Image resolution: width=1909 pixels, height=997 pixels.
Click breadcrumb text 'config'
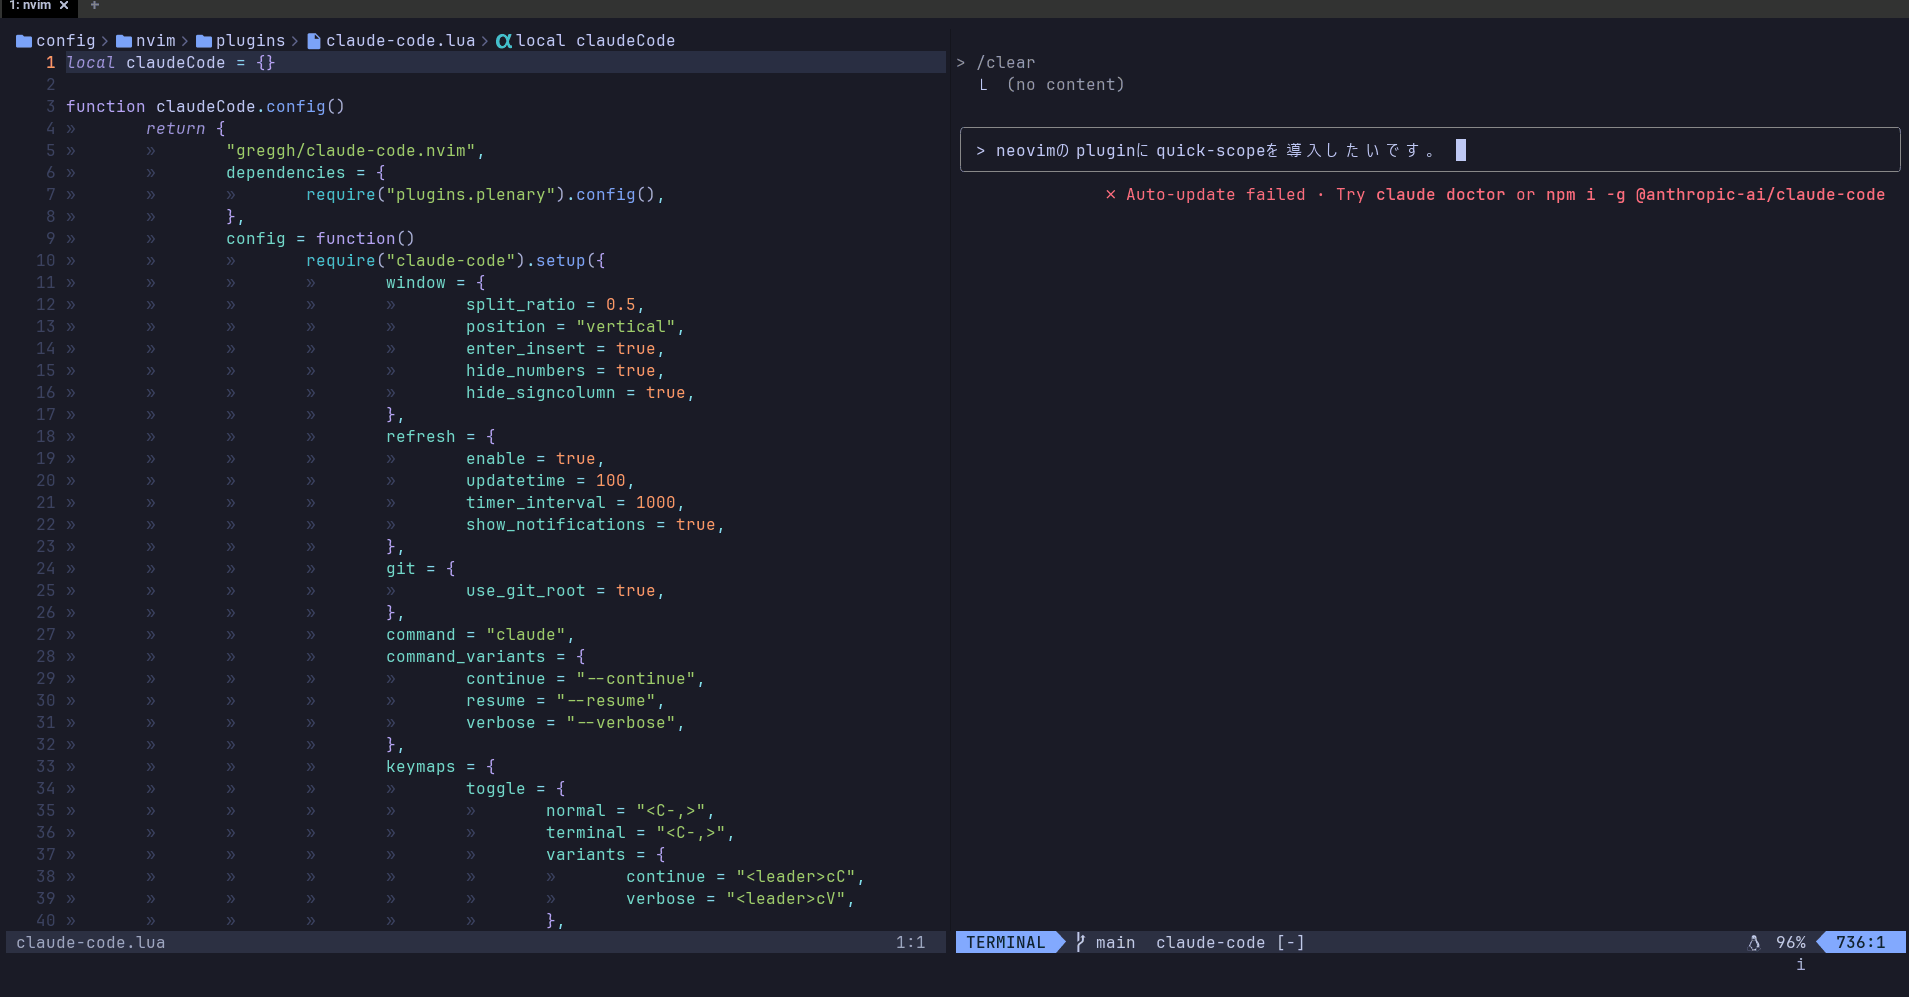pos(66,41)
